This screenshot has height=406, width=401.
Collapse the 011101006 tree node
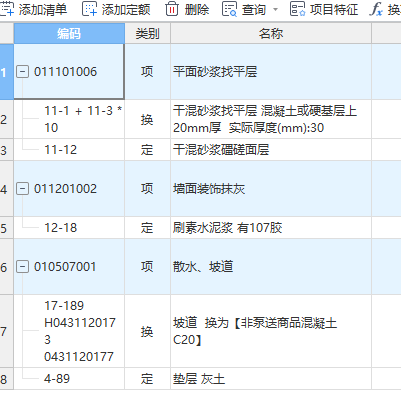[22, 72]
